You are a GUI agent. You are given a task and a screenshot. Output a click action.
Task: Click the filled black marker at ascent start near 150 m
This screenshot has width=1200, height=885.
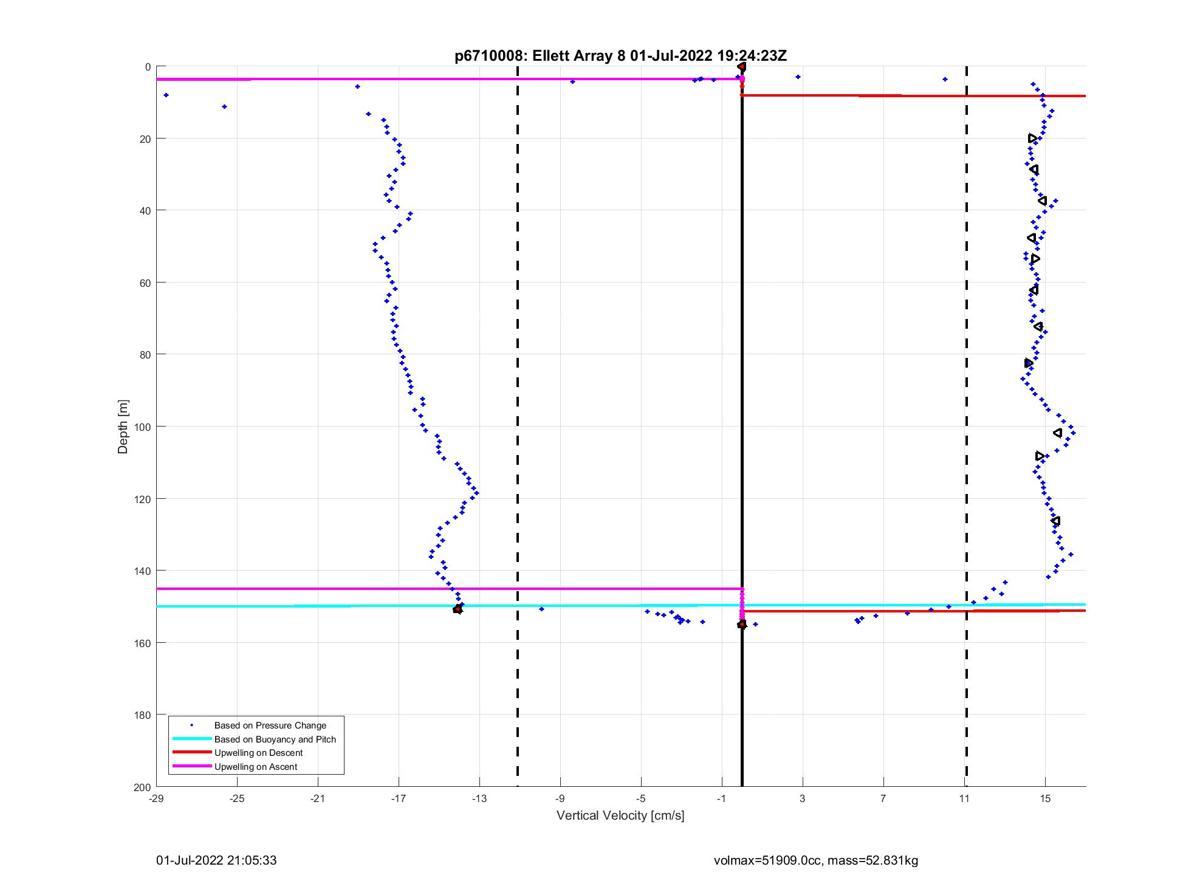457,609
